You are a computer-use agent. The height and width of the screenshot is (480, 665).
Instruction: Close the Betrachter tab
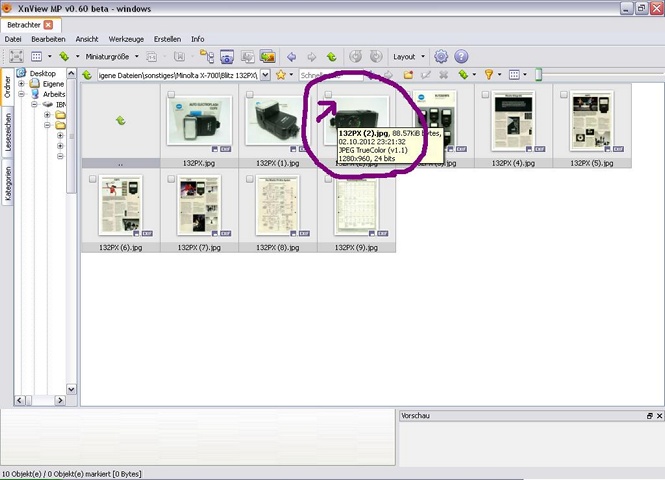point(49,25)
